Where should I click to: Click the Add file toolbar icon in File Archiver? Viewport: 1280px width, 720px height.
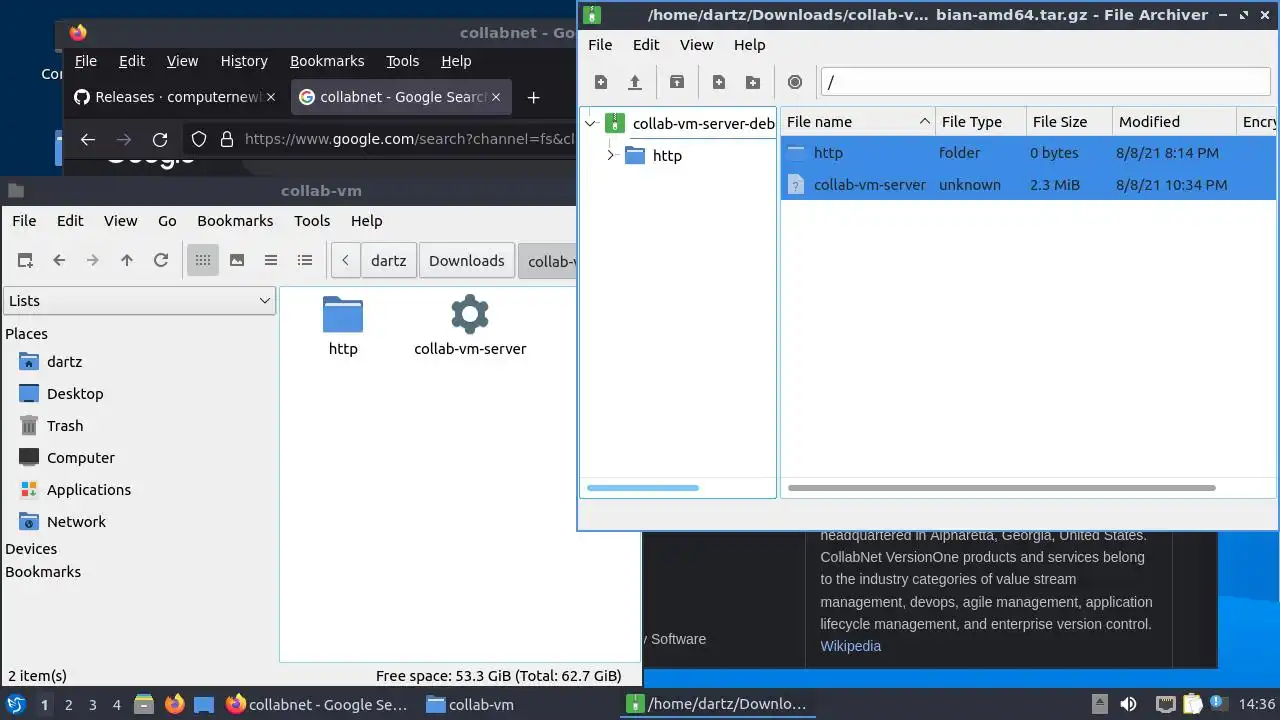click(719, 82)
